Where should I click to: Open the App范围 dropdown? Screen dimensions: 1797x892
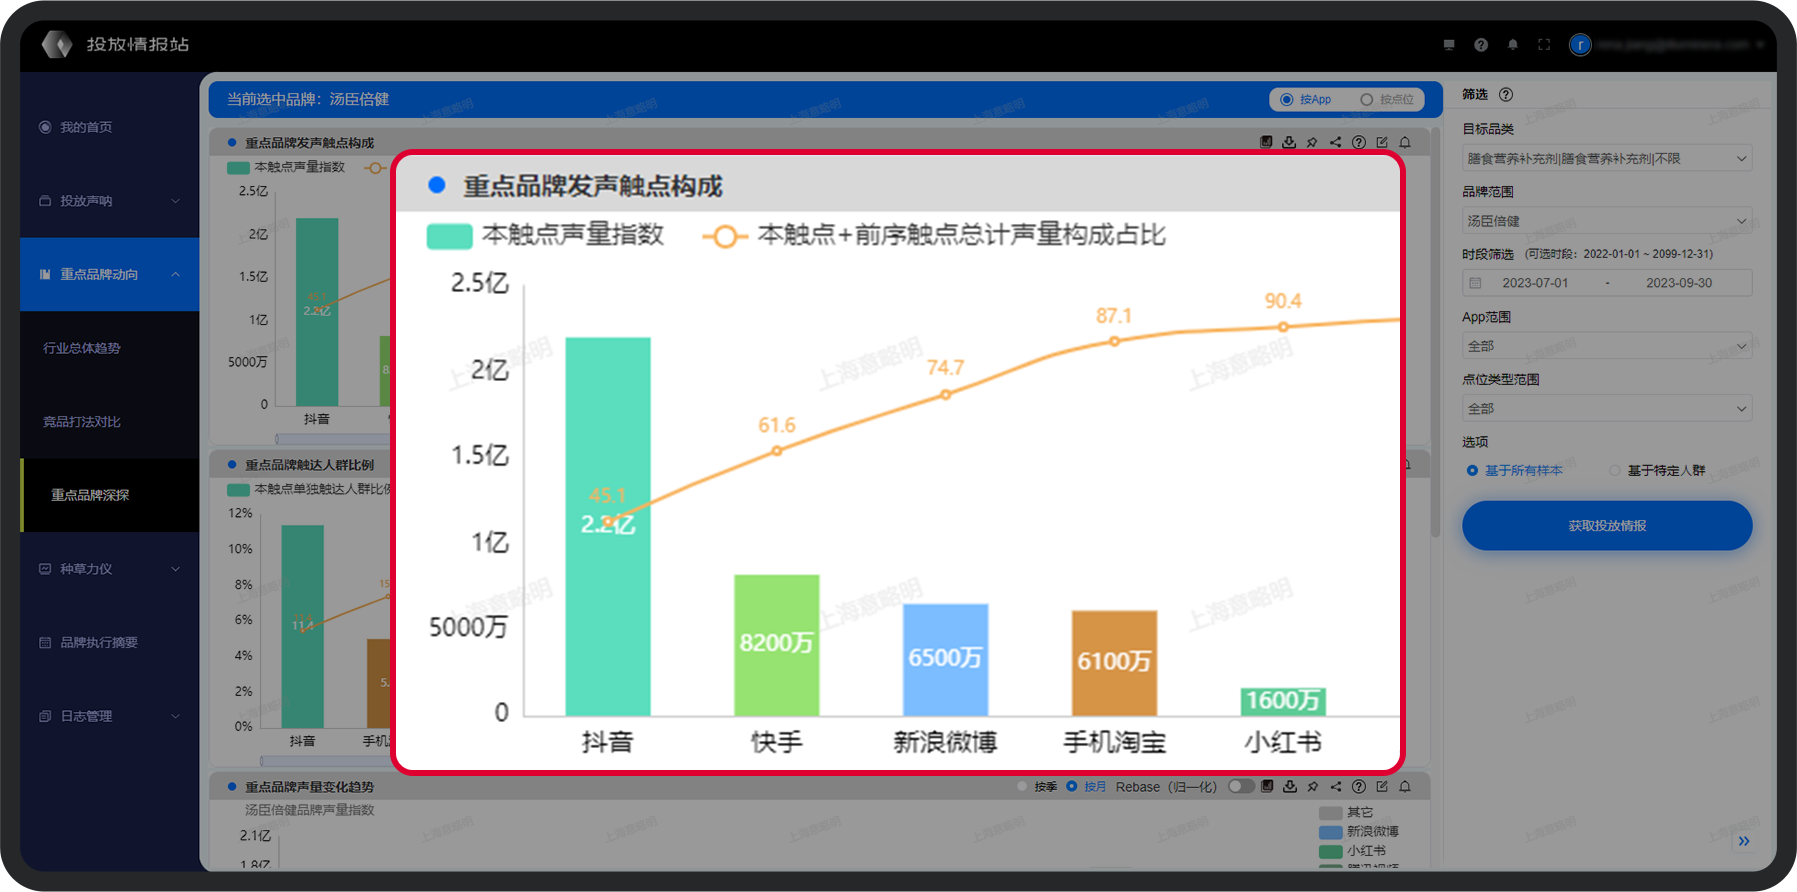1607,346
